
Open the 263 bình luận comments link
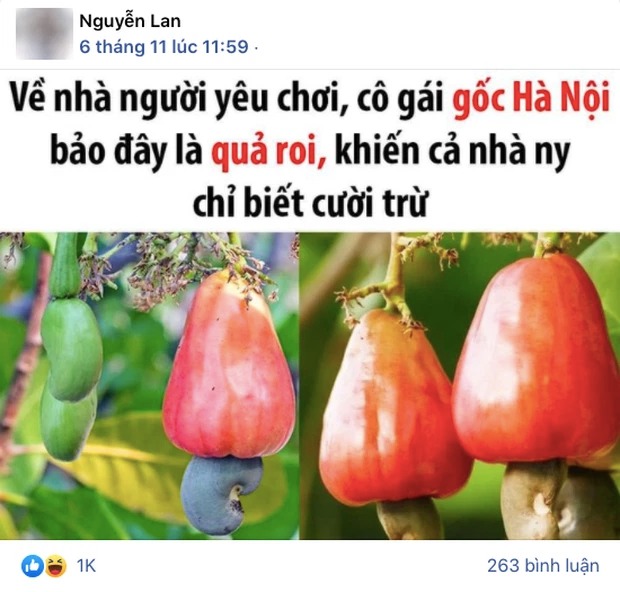coord(543,566)
